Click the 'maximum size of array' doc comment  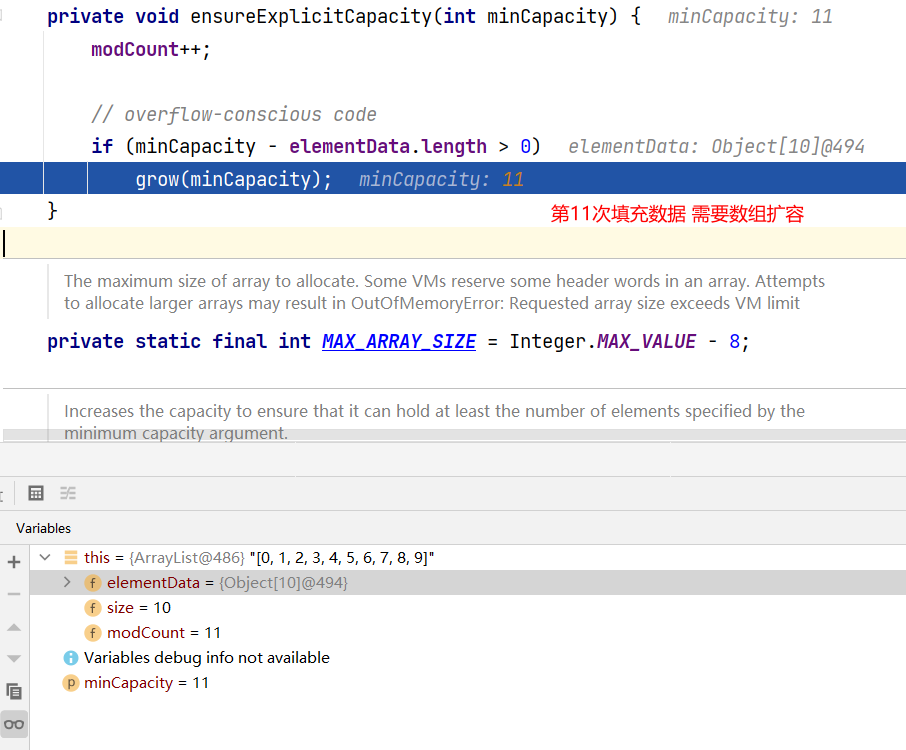coord(444,292)
